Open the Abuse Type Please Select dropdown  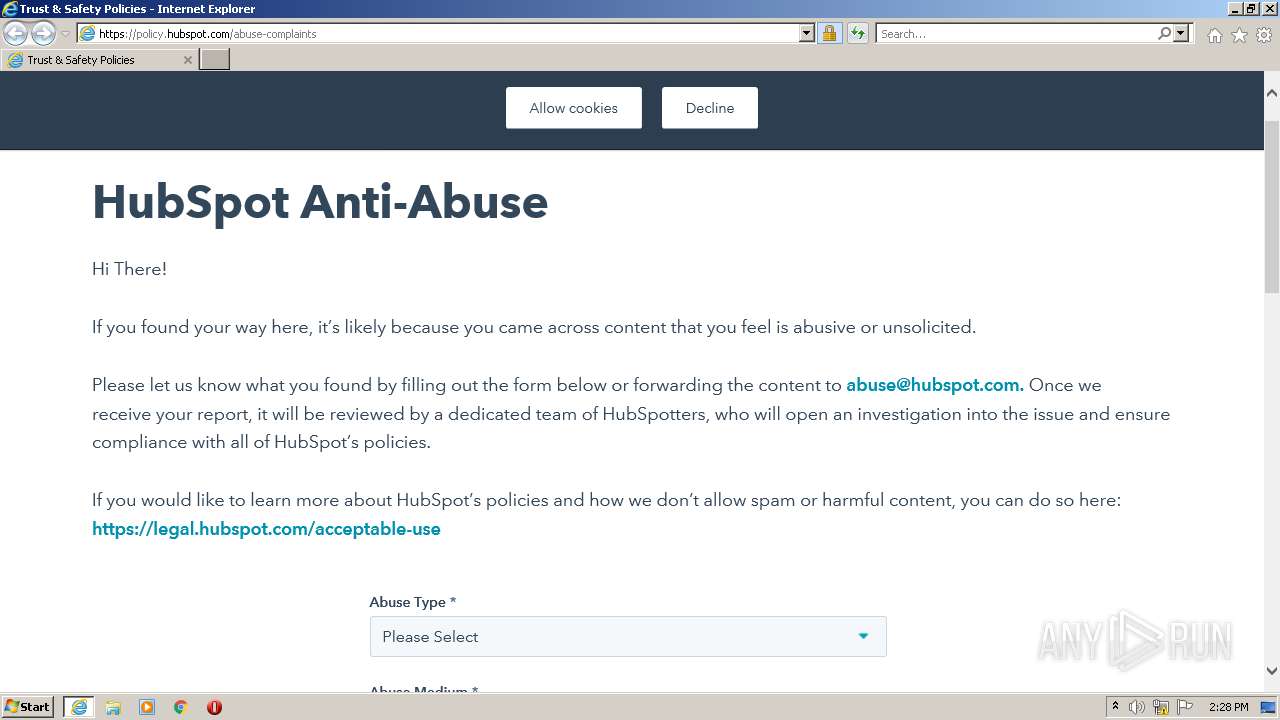[628, 637]
